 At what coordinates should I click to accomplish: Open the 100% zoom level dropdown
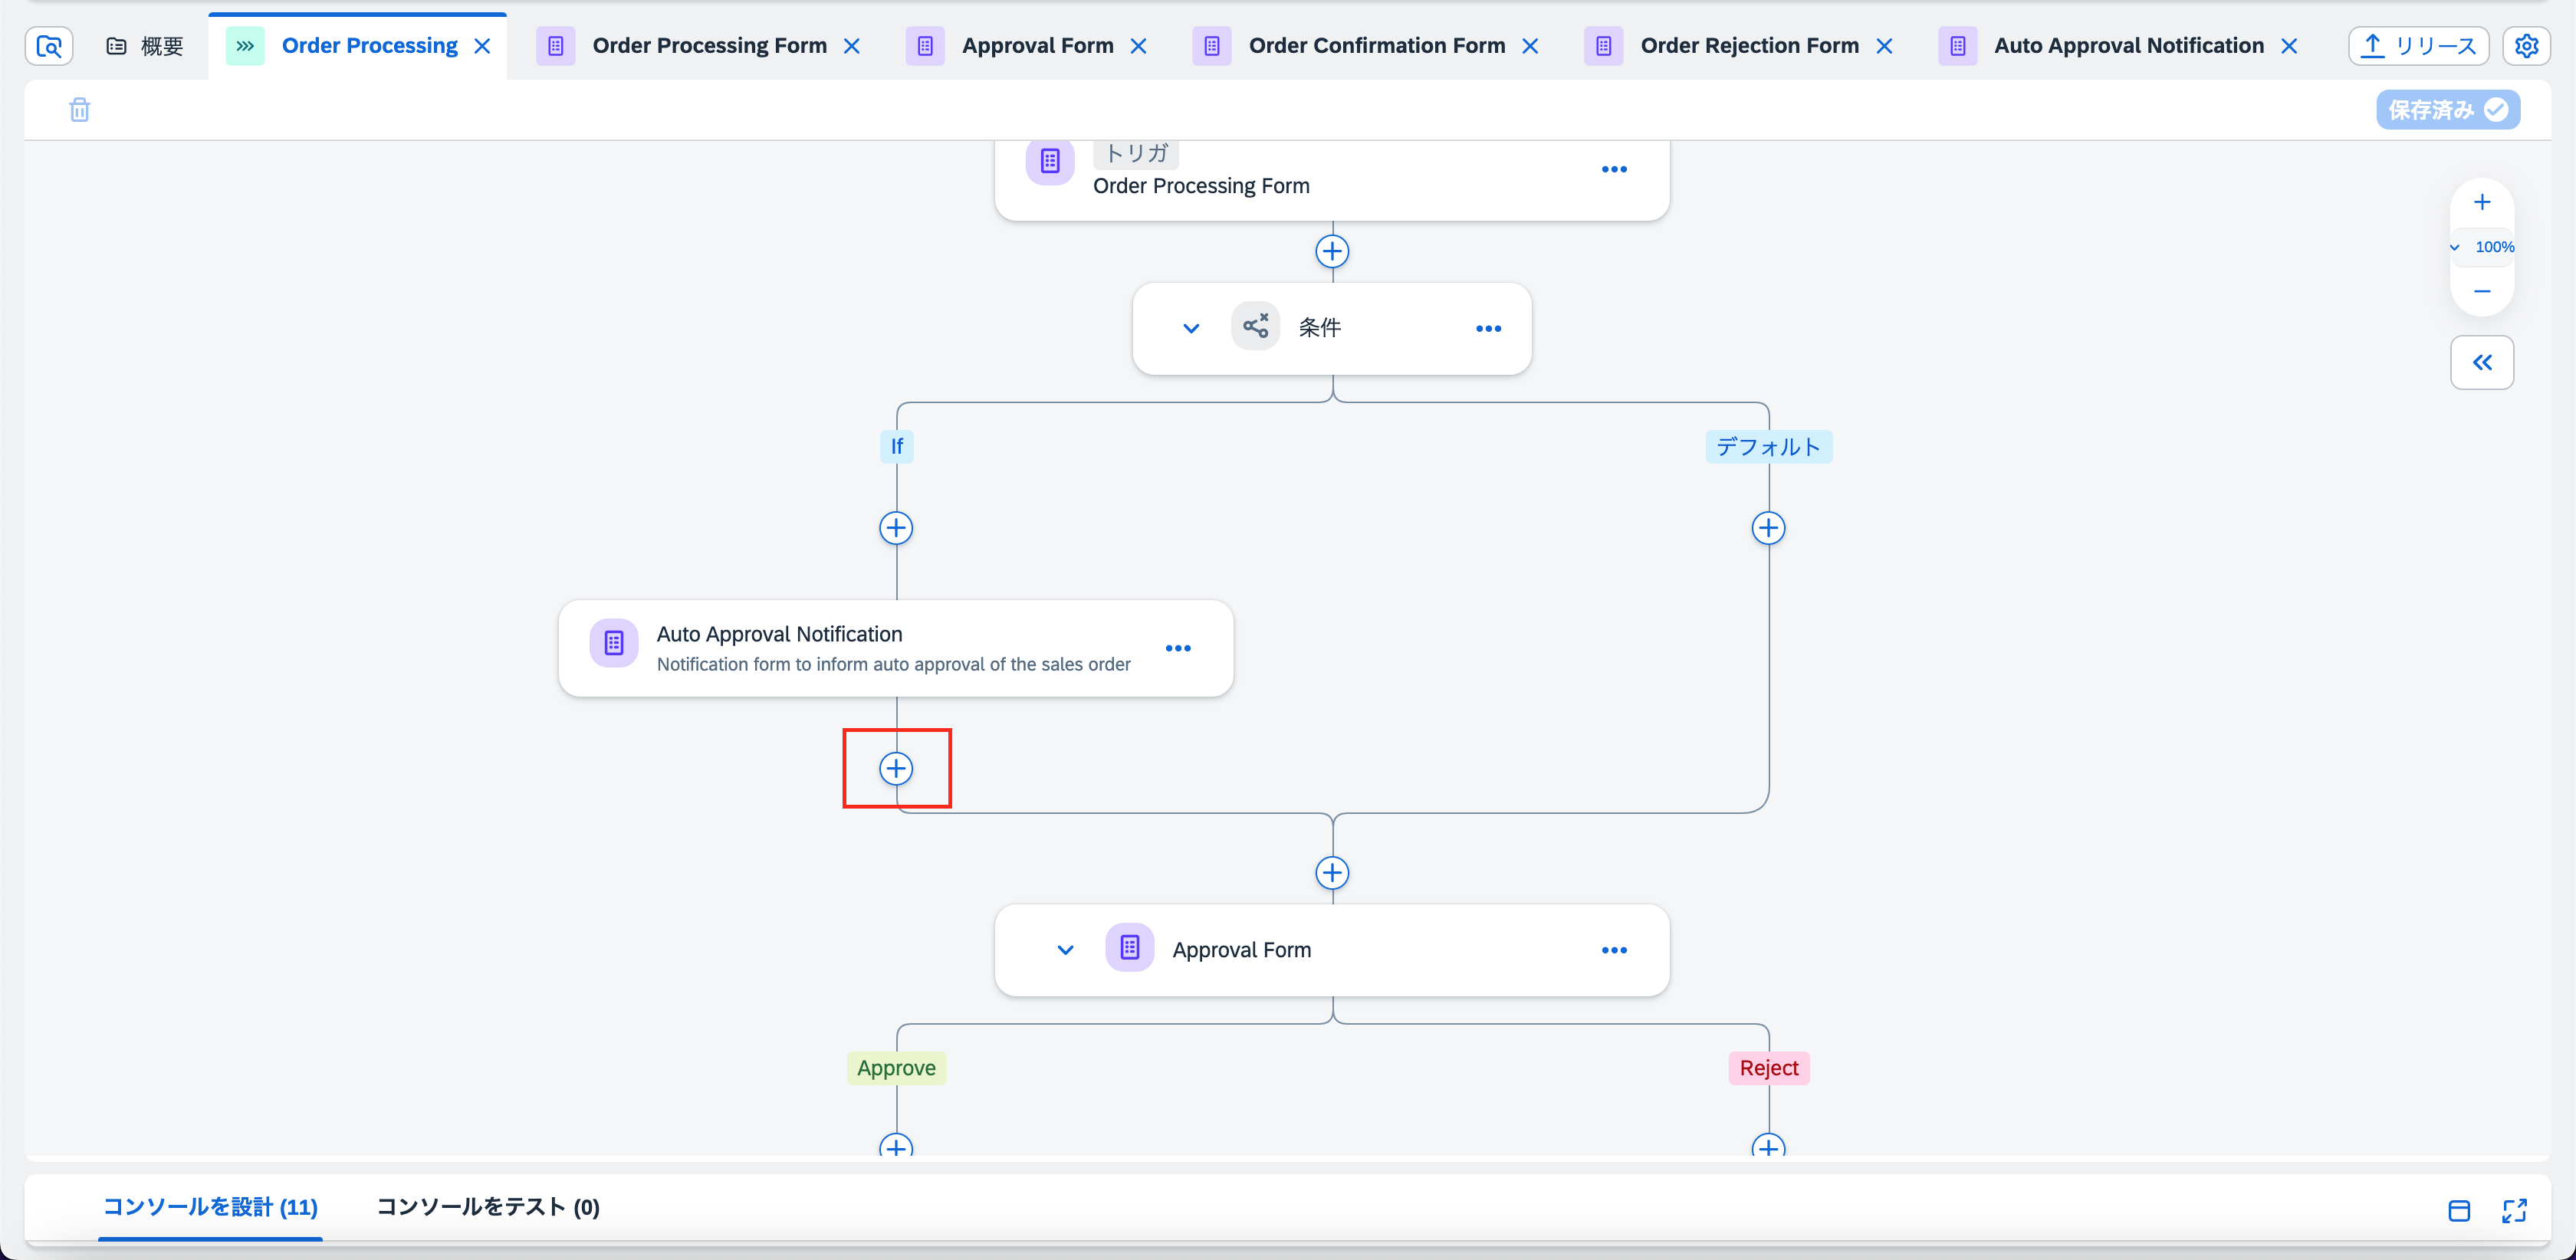pyautogui.click(x=2482, y=247)
